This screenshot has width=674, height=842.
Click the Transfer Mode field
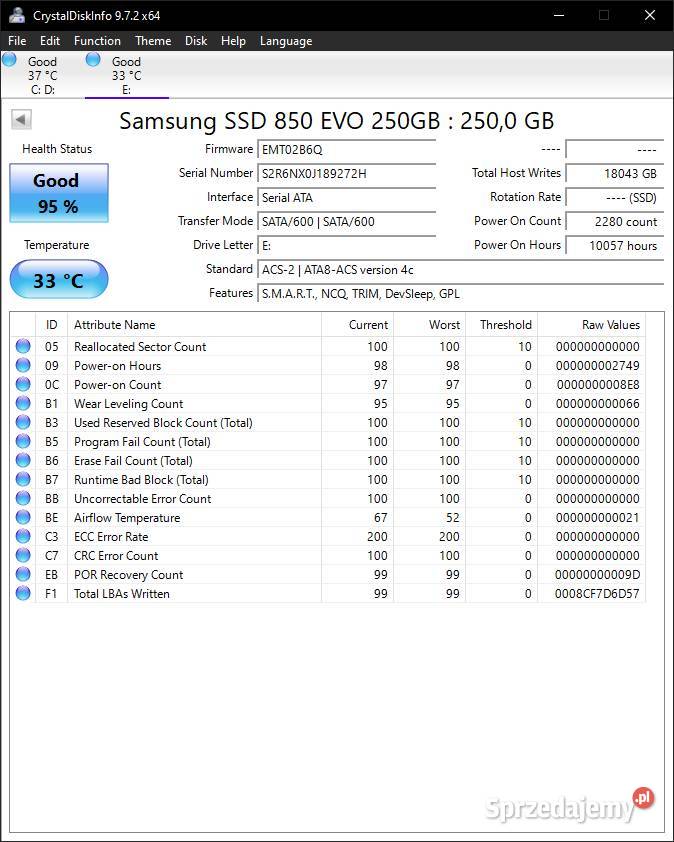pyautogui.click(x=346, y=221)
